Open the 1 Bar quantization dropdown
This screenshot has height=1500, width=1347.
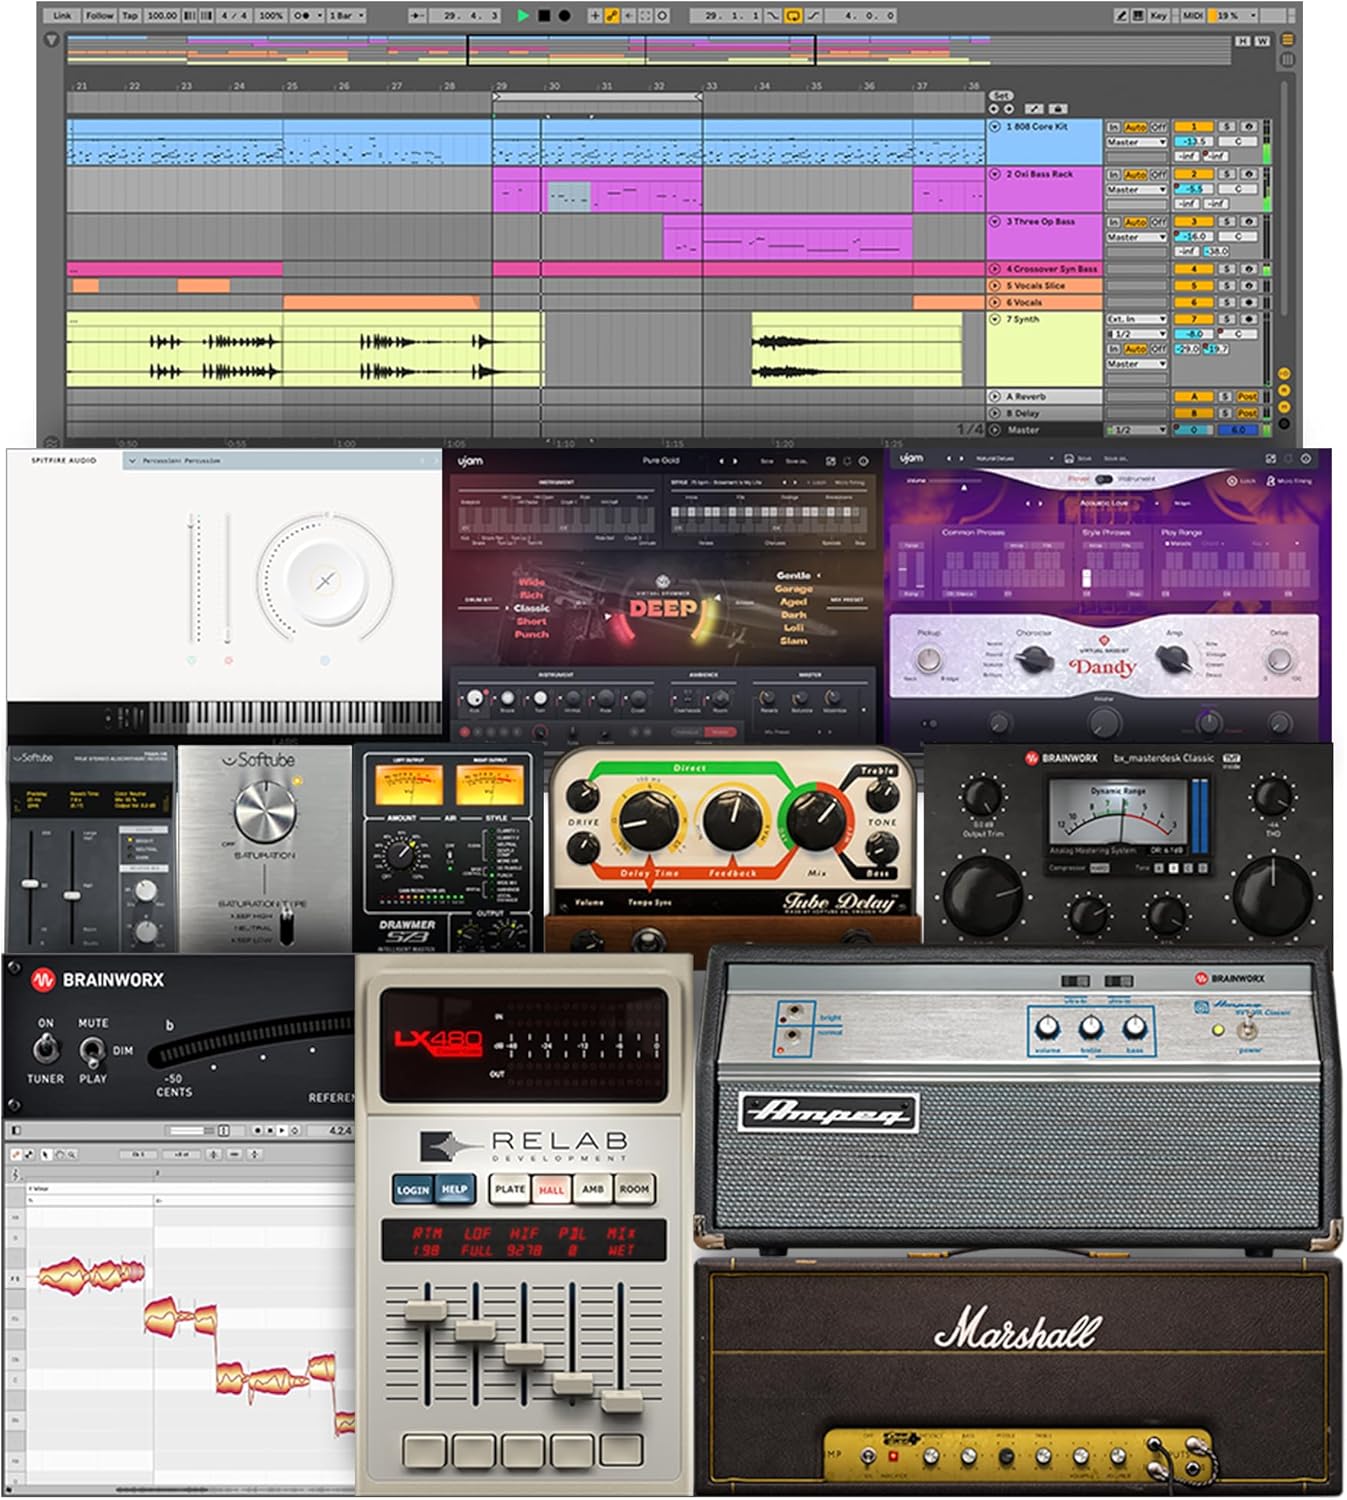[344, 15]
